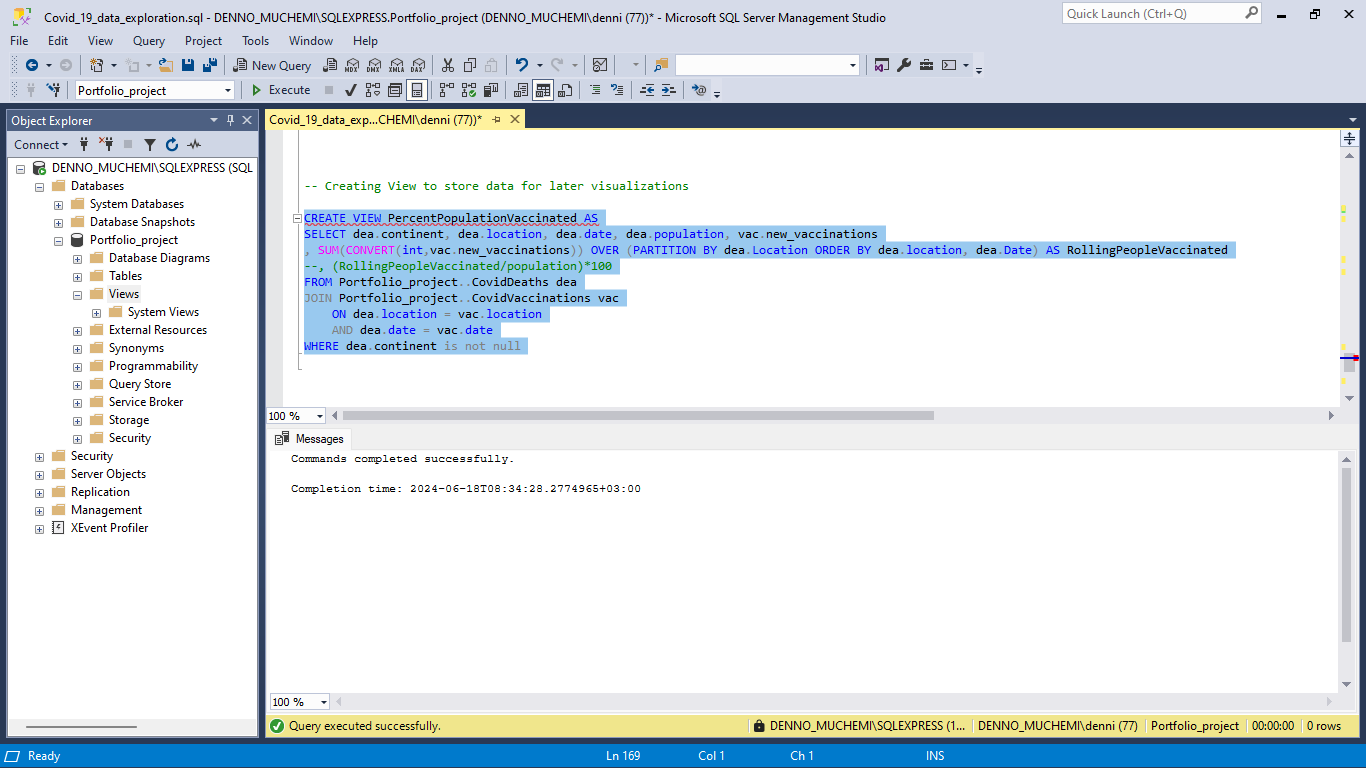
Task: Open the editor zoom 100 % dropdown
Action: tap(320, 416)
